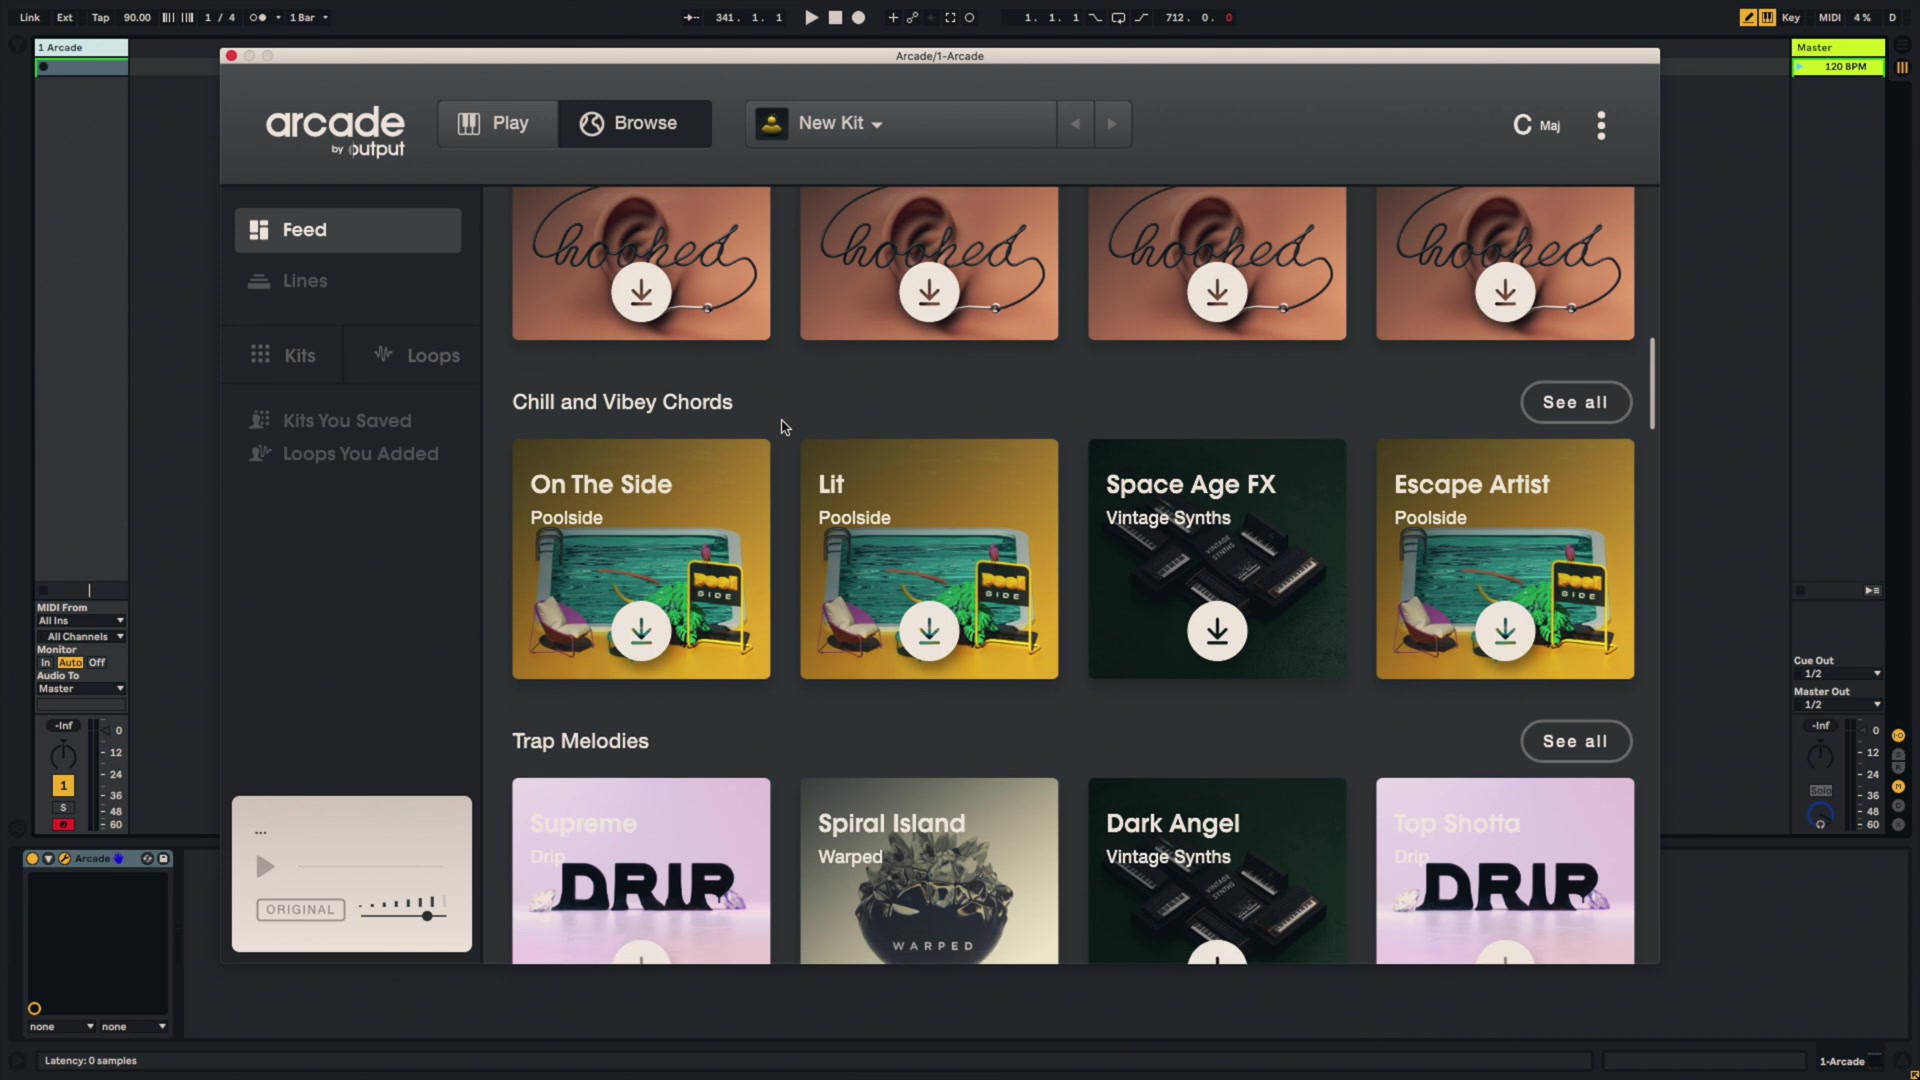Viewport: 1920px width, 1080px height.
Task: Click the Arcade device hot-swap icon
Action: pyautogui.click(x=147, y=858)
